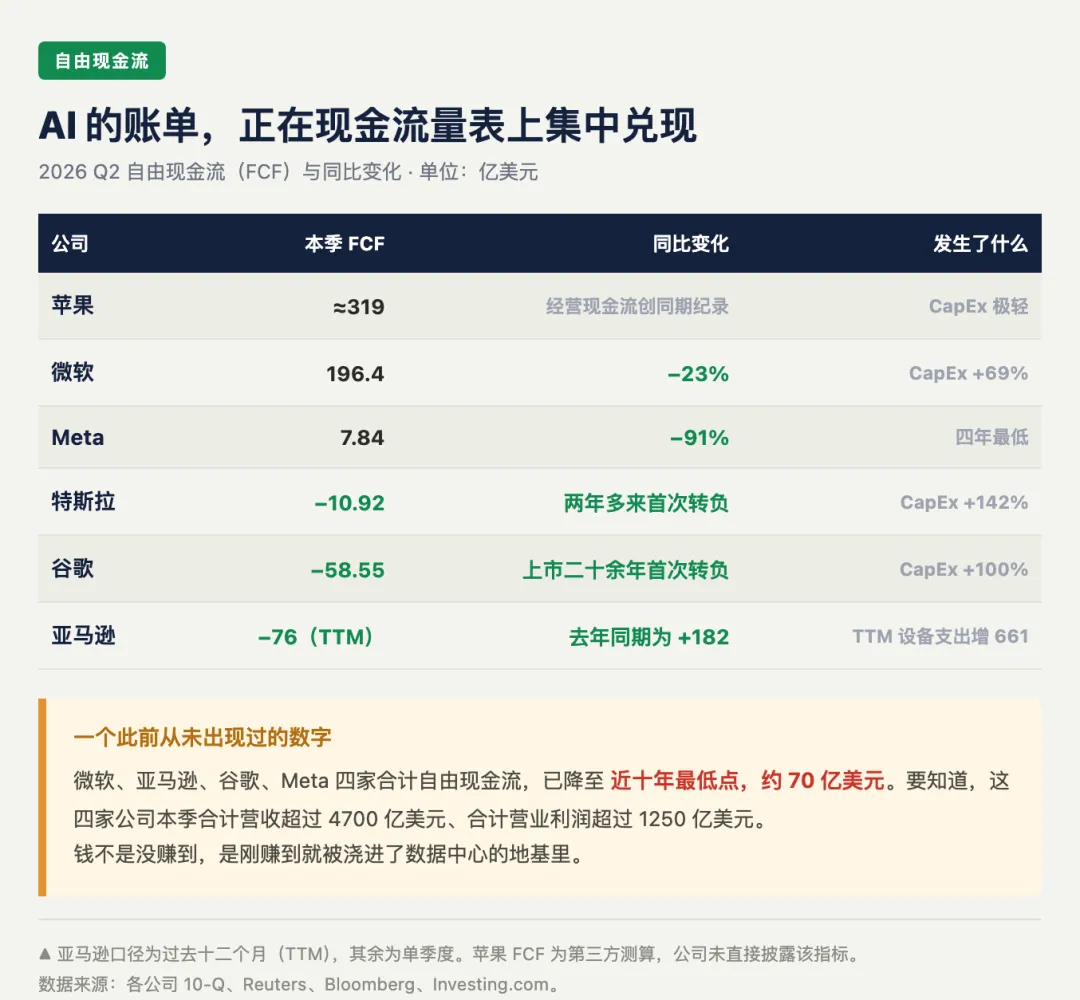Click the ▲ triangle footnote marker
The height and width of the screenshot is (1000, 1080).
click(45, 954)
